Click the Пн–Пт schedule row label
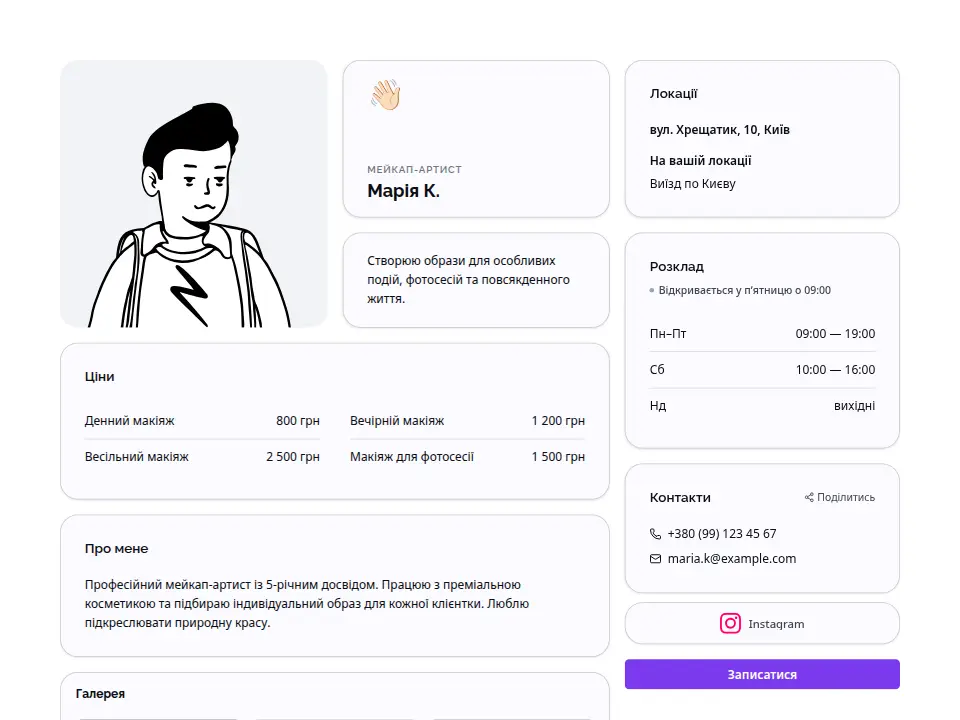The image size is (960, 720). 668,334
